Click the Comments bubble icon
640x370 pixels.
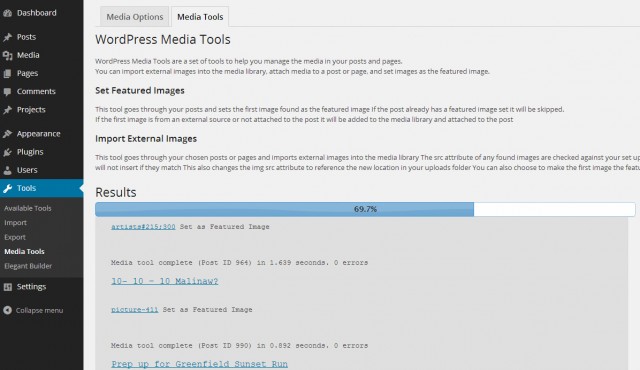pos(7,92)
